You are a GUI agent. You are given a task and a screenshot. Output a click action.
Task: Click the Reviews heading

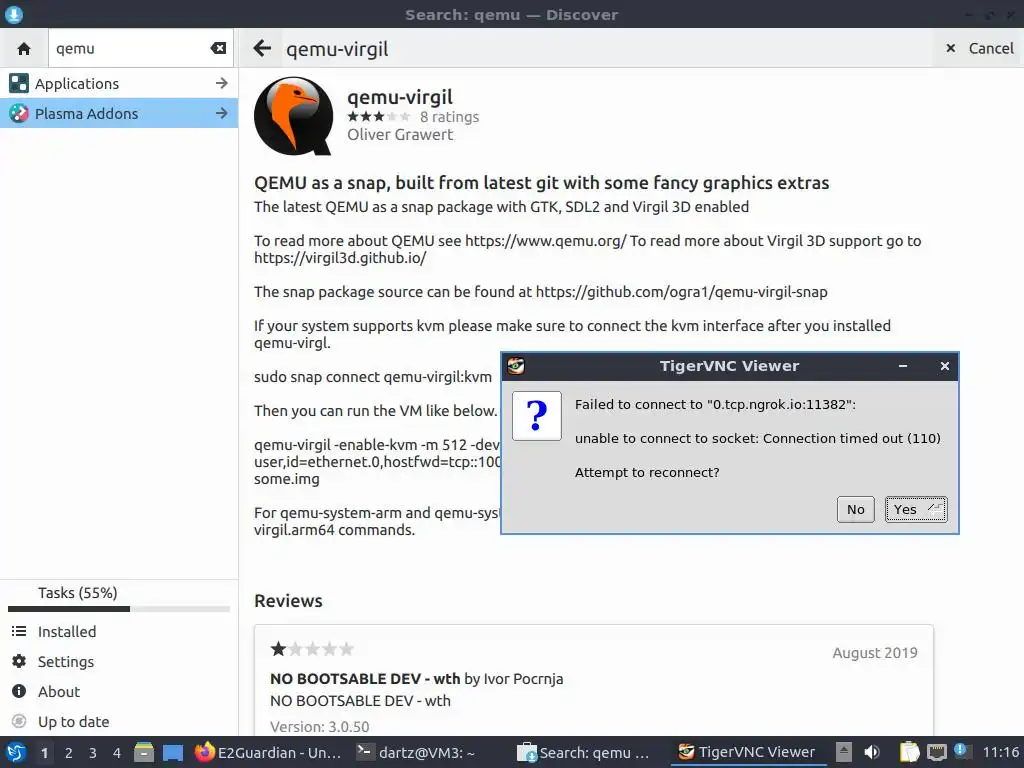288,601
